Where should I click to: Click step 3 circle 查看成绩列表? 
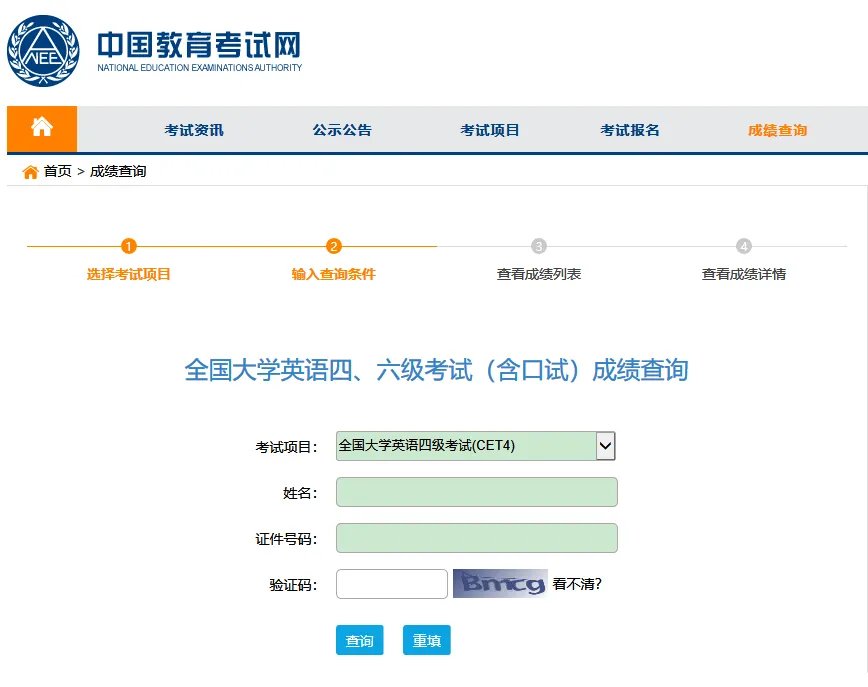point(540,245)
